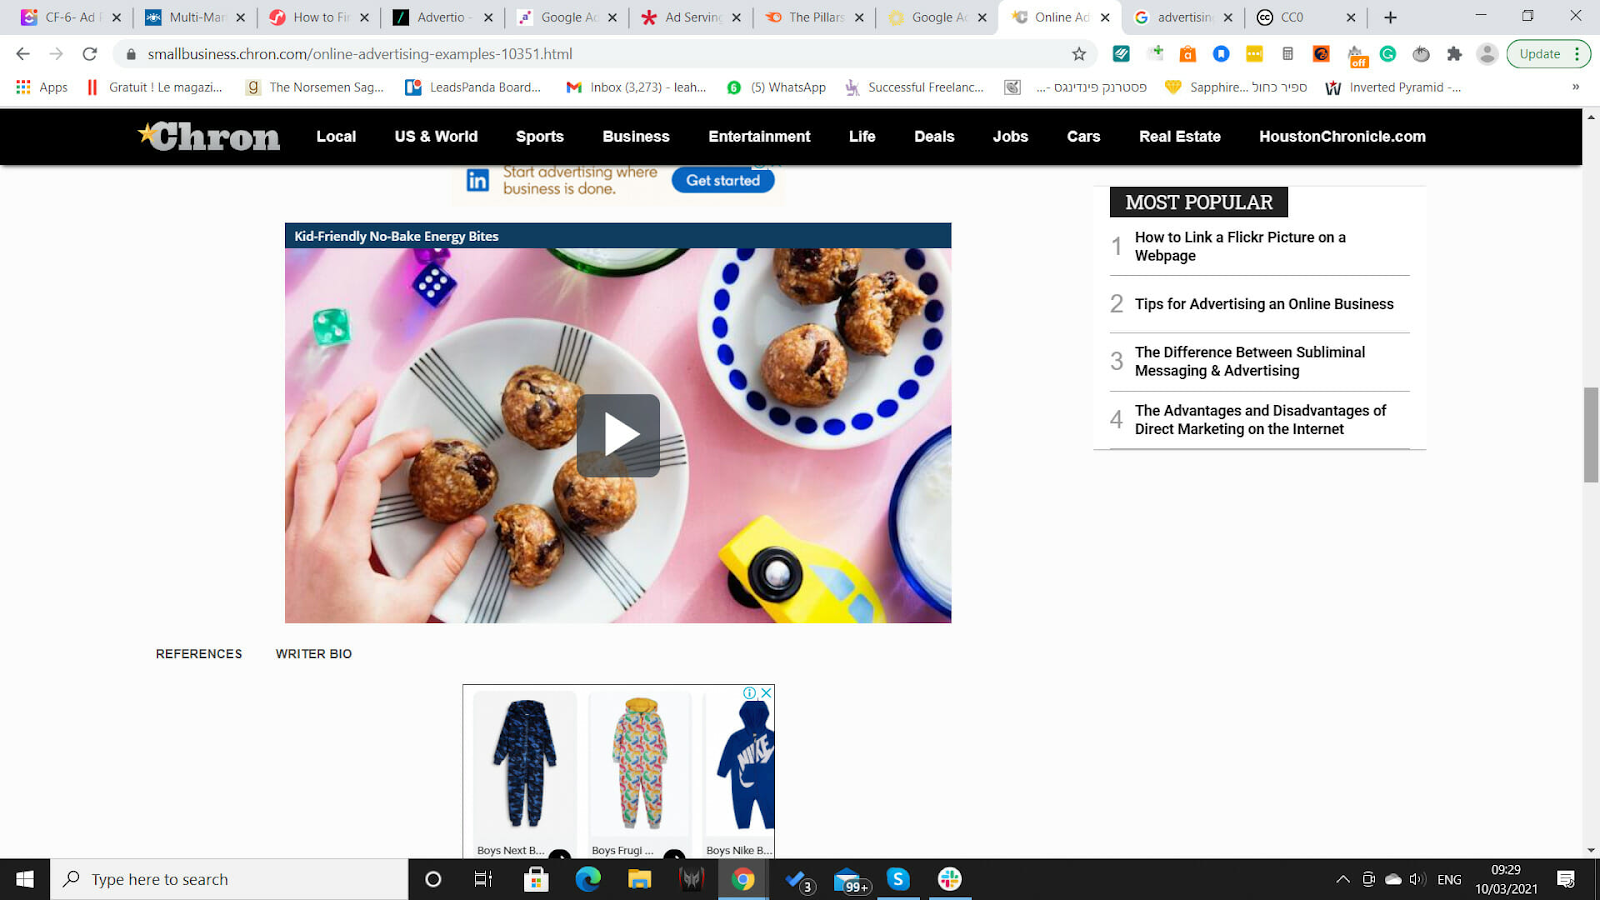Image resolution: width=1600 pixels, height=900 pixels.
Task: Click the Update button in Chrome
Action: (x=1540, y=54)
